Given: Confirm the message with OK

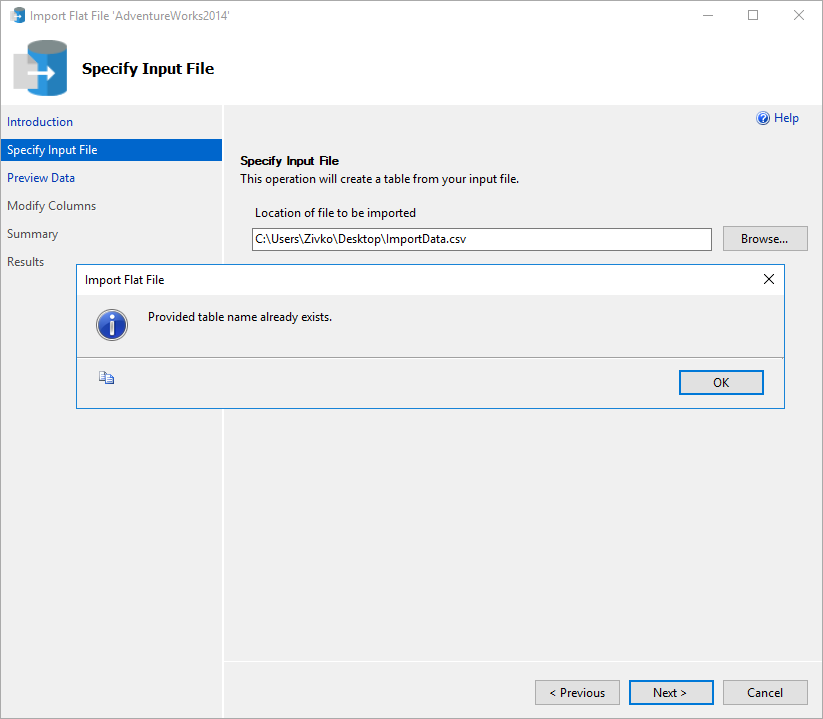Looking at the screenshot, I should 721,383.
